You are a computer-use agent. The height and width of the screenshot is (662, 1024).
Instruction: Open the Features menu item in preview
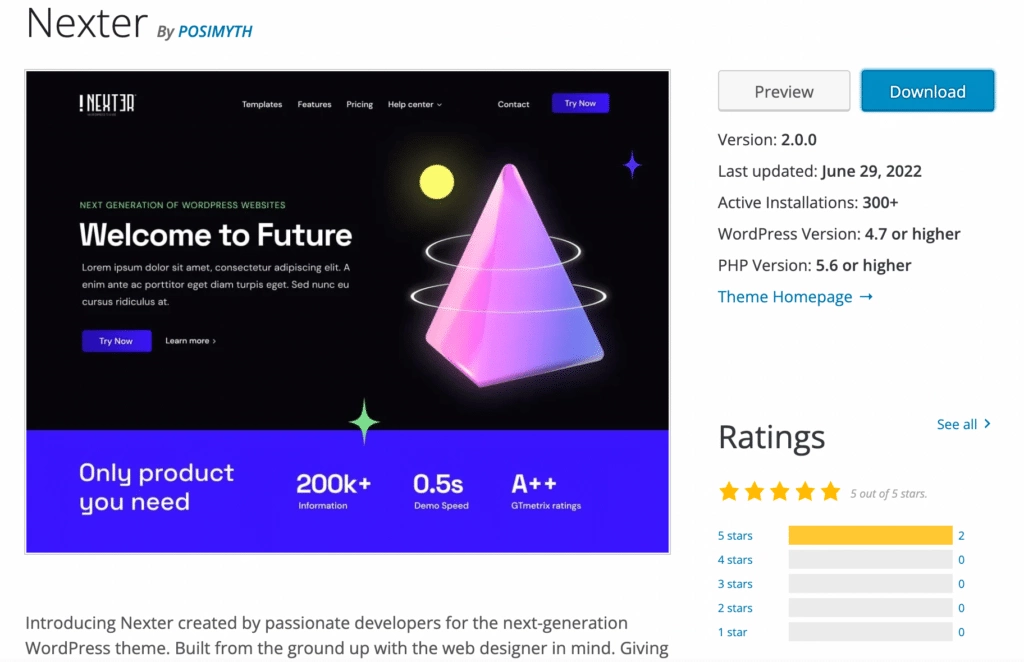[x=314, y=104]
